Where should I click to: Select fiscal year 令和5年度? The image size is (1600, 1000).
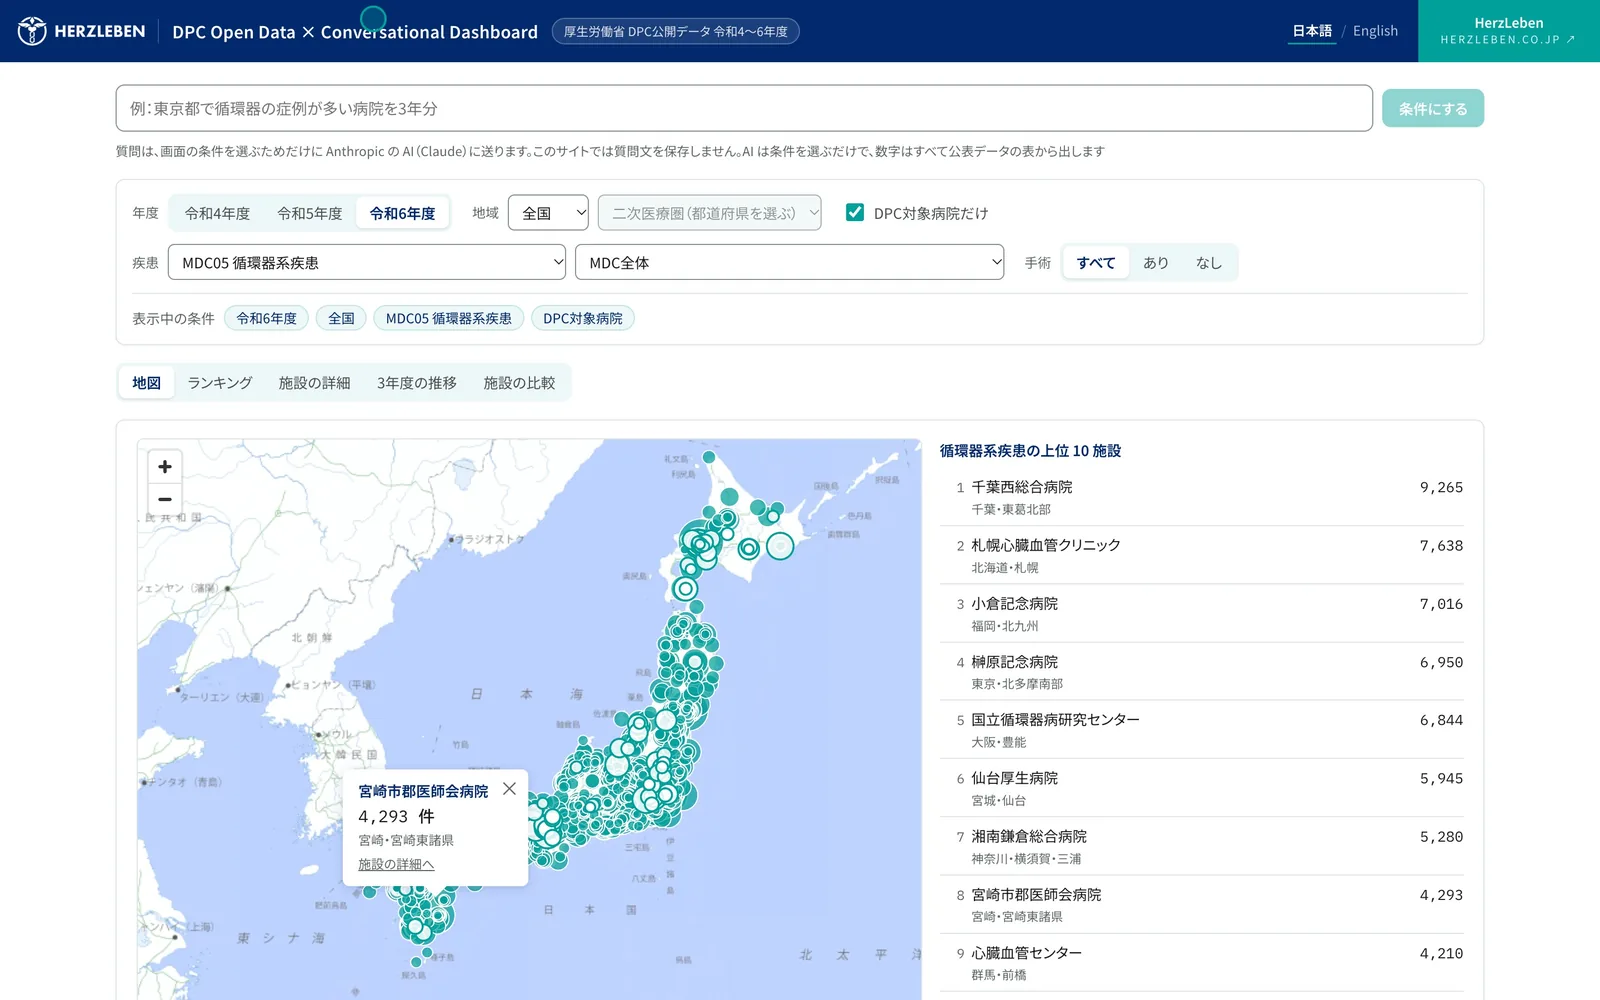[x=310, y=213]
